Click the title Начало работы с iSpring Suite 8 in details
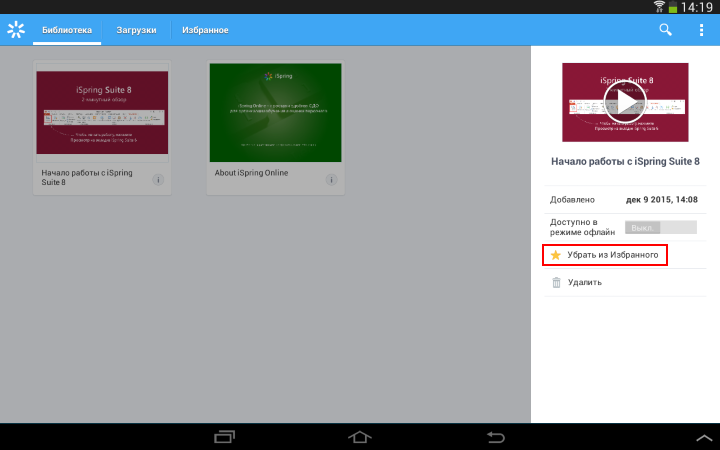Viewport: 720px width, 450px height. coord(625,161)
